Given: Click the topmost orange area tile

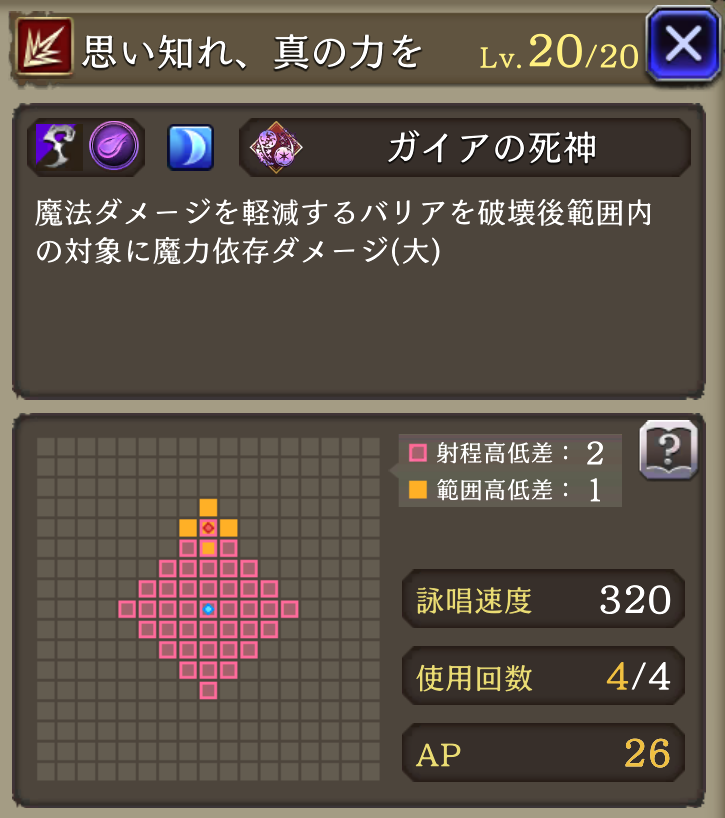Looking at the screenshot, I should pyautogui.click(x=208, y=508).
